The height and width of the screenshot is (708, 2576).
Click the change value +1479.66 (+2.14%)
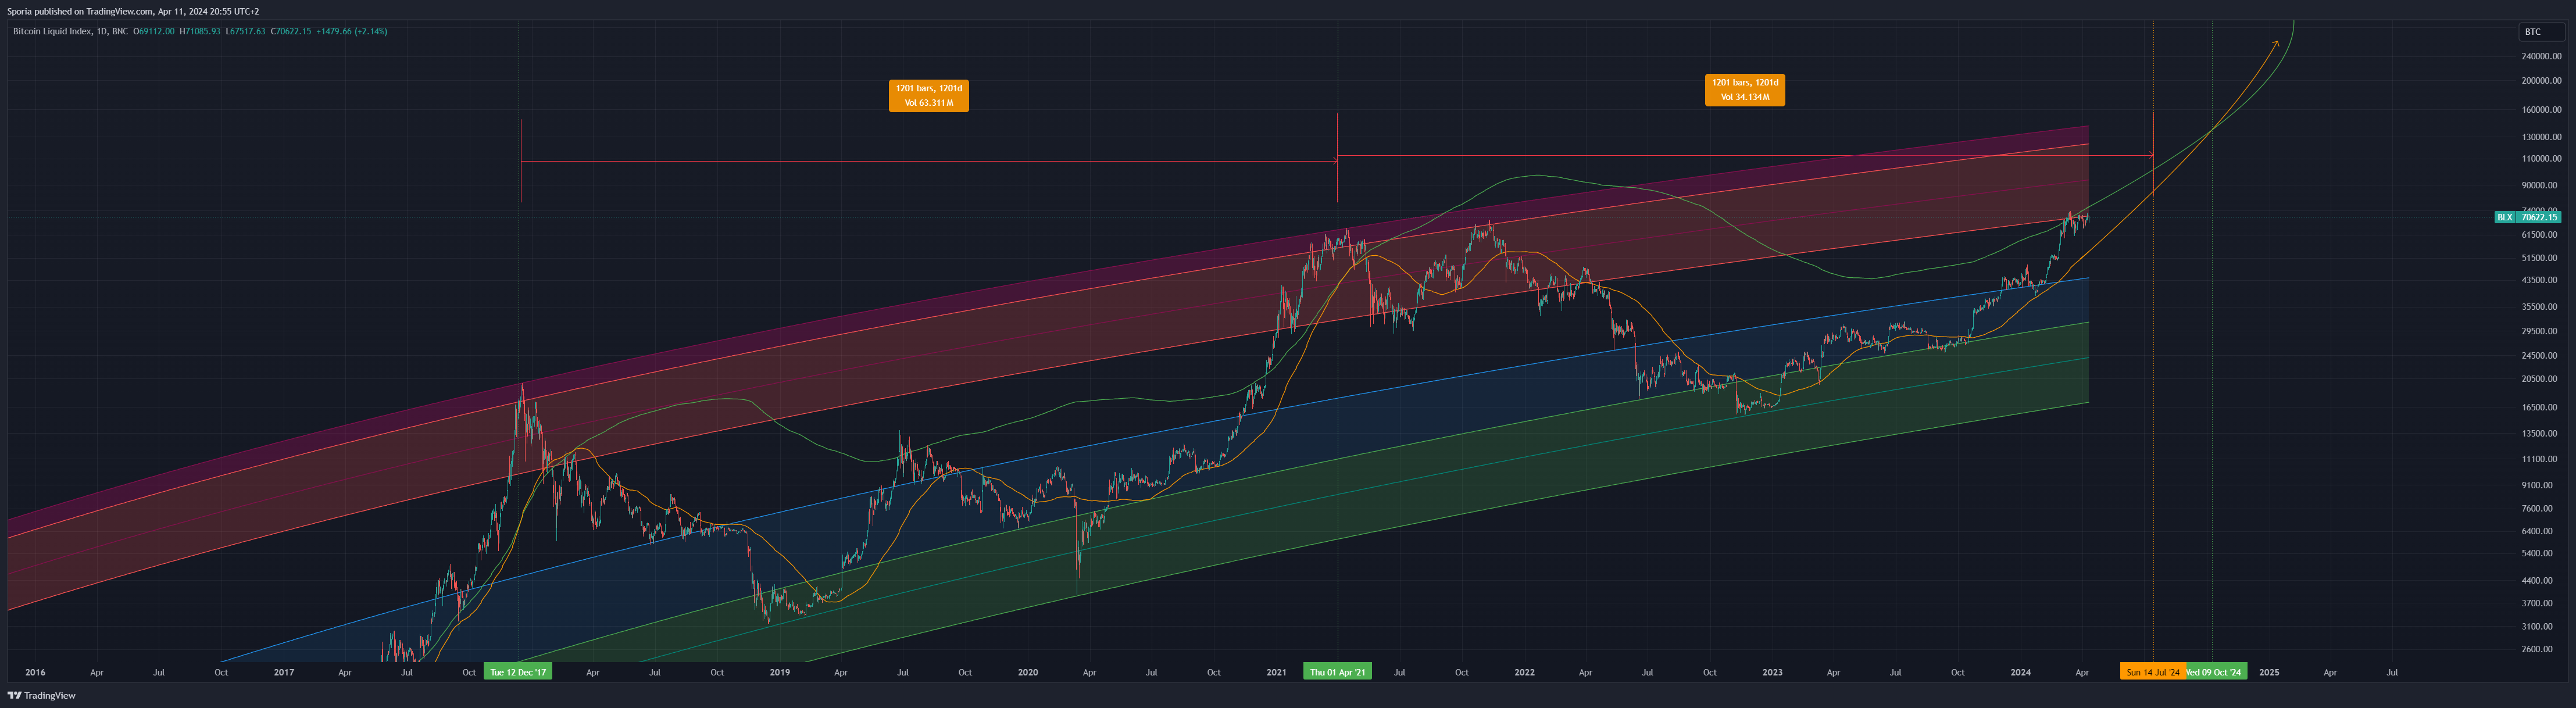coord(352,31)
